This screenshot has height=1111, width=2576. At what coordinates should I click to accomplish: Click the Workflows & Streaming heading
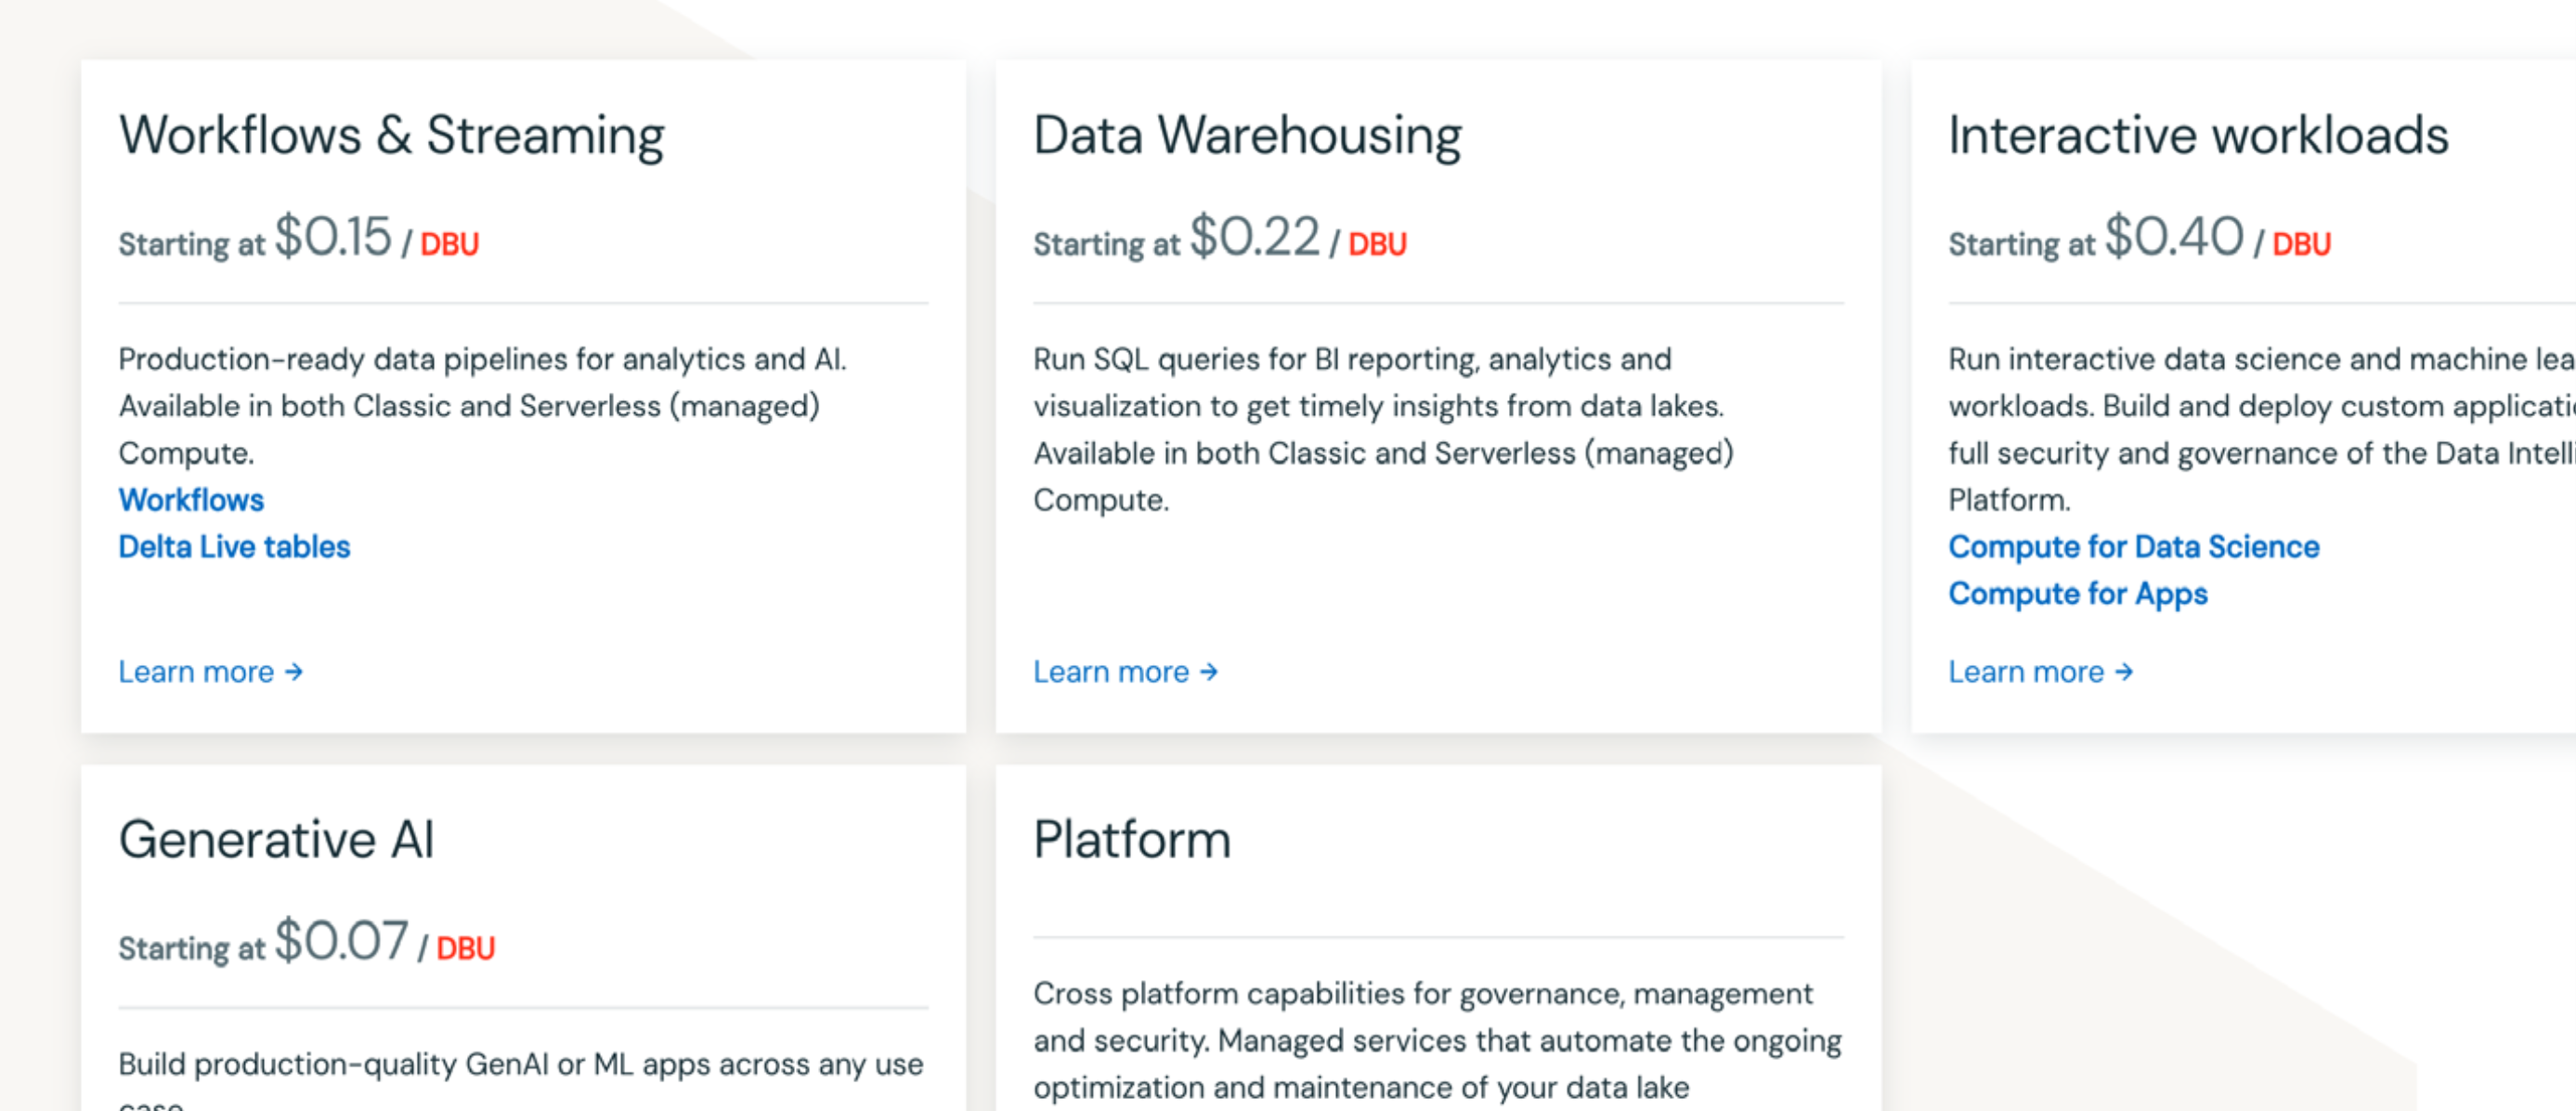pyautogui.click(x=391, y=136)
